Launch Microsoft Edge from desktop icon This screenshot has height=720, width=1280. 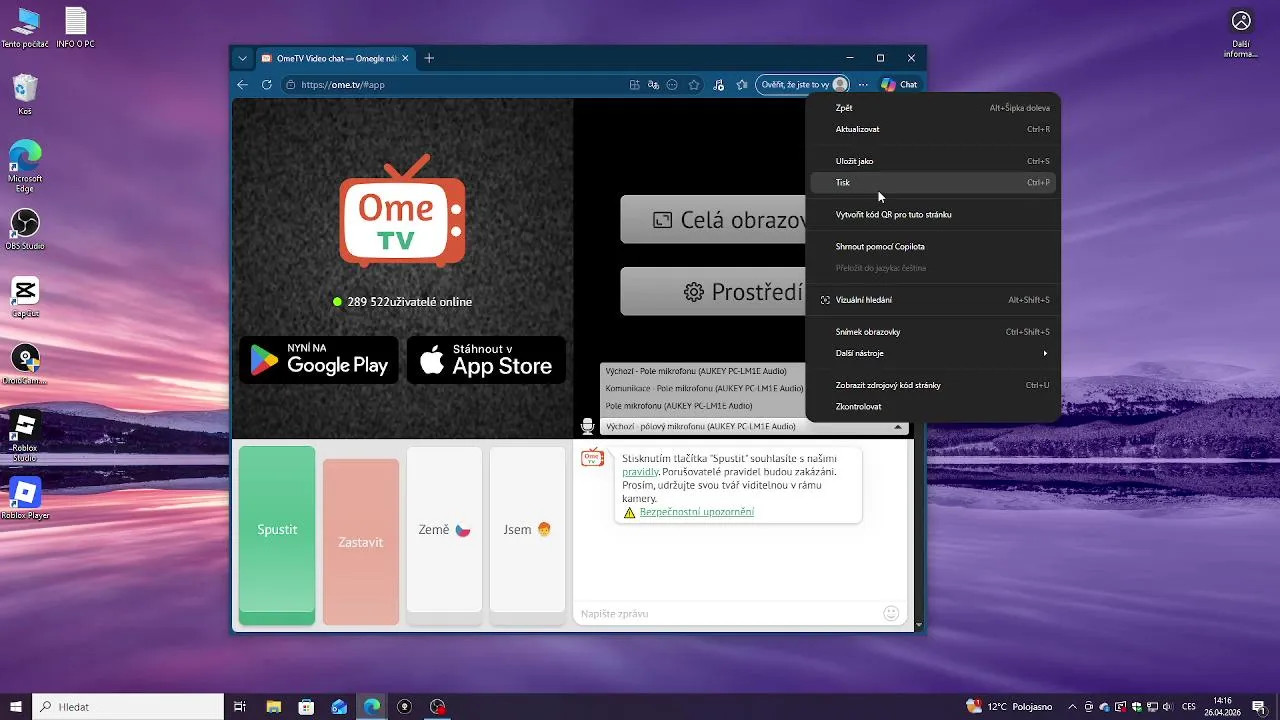pyautogui.click(x=25, y=166)
